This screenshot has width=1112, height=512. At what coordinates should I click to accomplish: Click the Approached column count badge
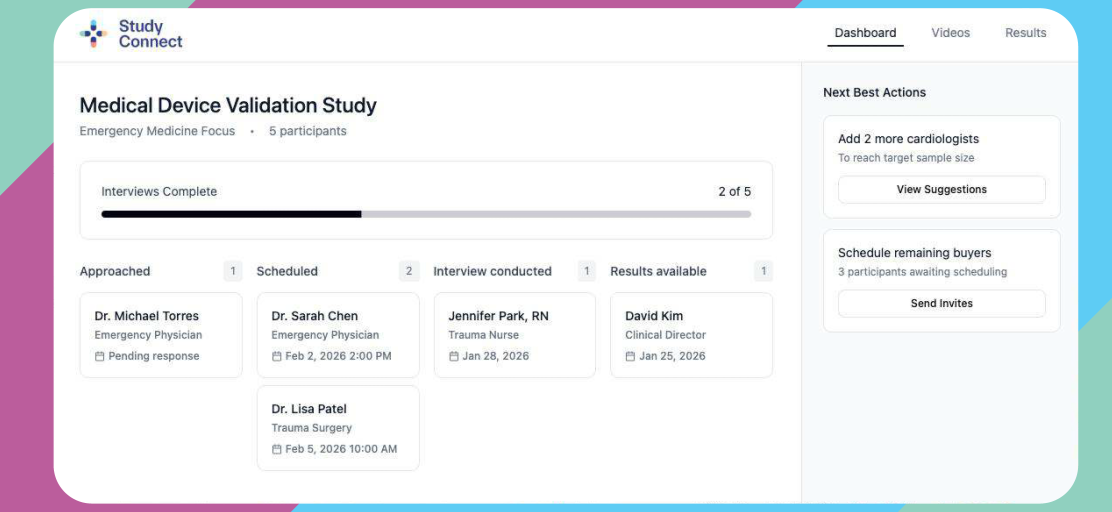click(232, 271)
